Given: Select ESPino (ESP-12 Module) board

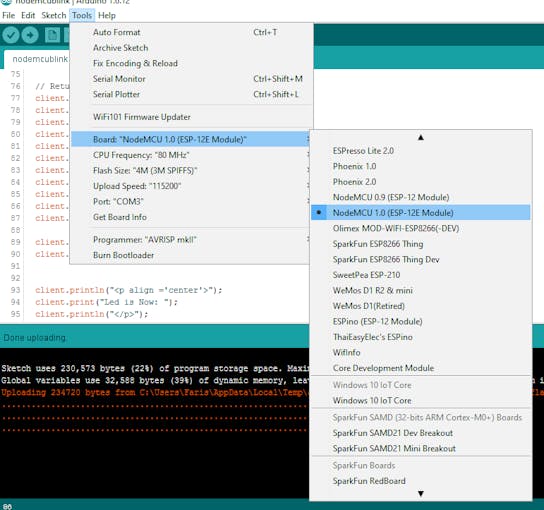Looking at the screenshot, I should [x=420, y=322].
